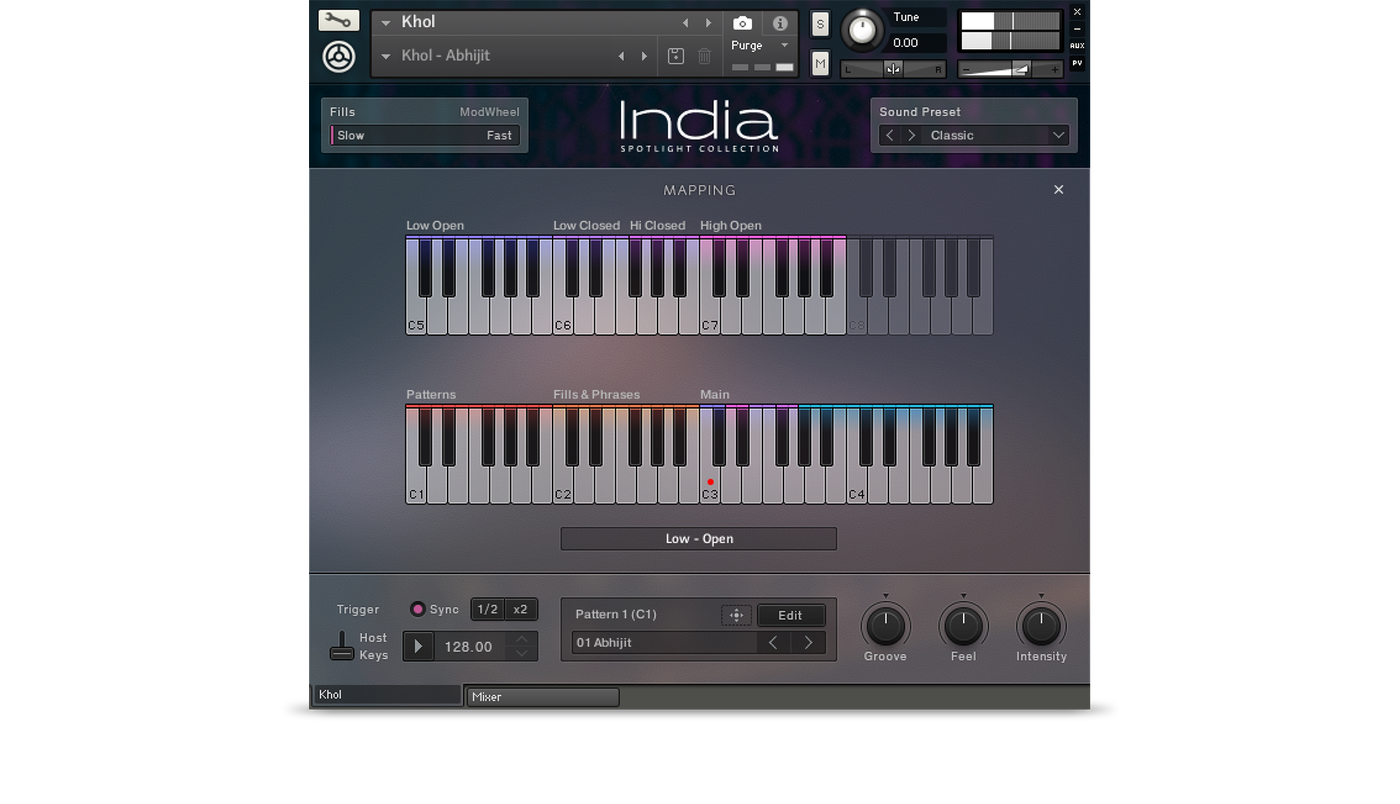Trigger Pattern key C1 on lower keyboard
1400x804 pixels.
[416, 486]
